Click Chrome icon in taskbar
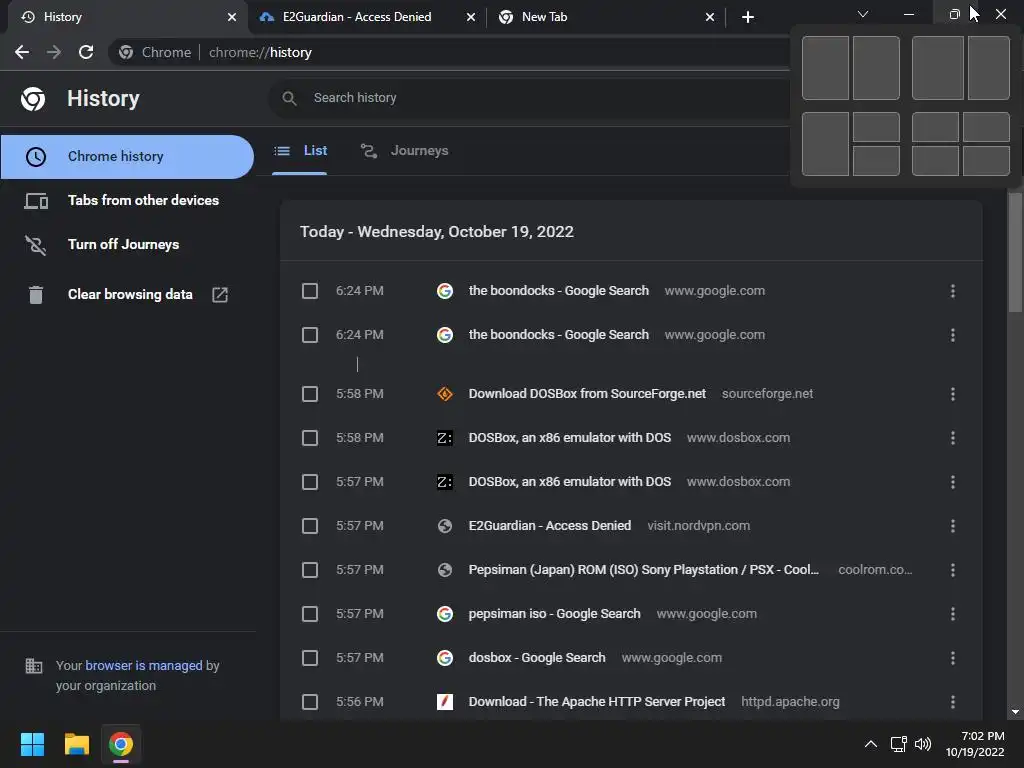This screenshot has width=1024, height=768. coord(121,744)
